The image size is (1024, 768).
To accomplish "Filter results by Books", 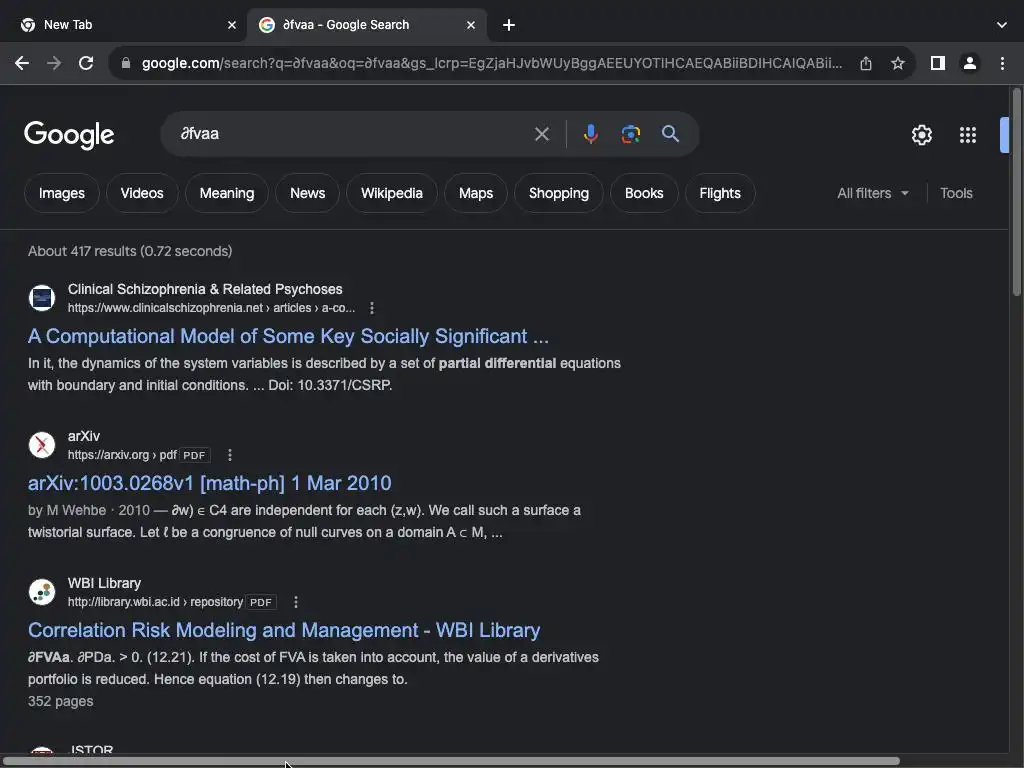I will click(x=644, y=193).
